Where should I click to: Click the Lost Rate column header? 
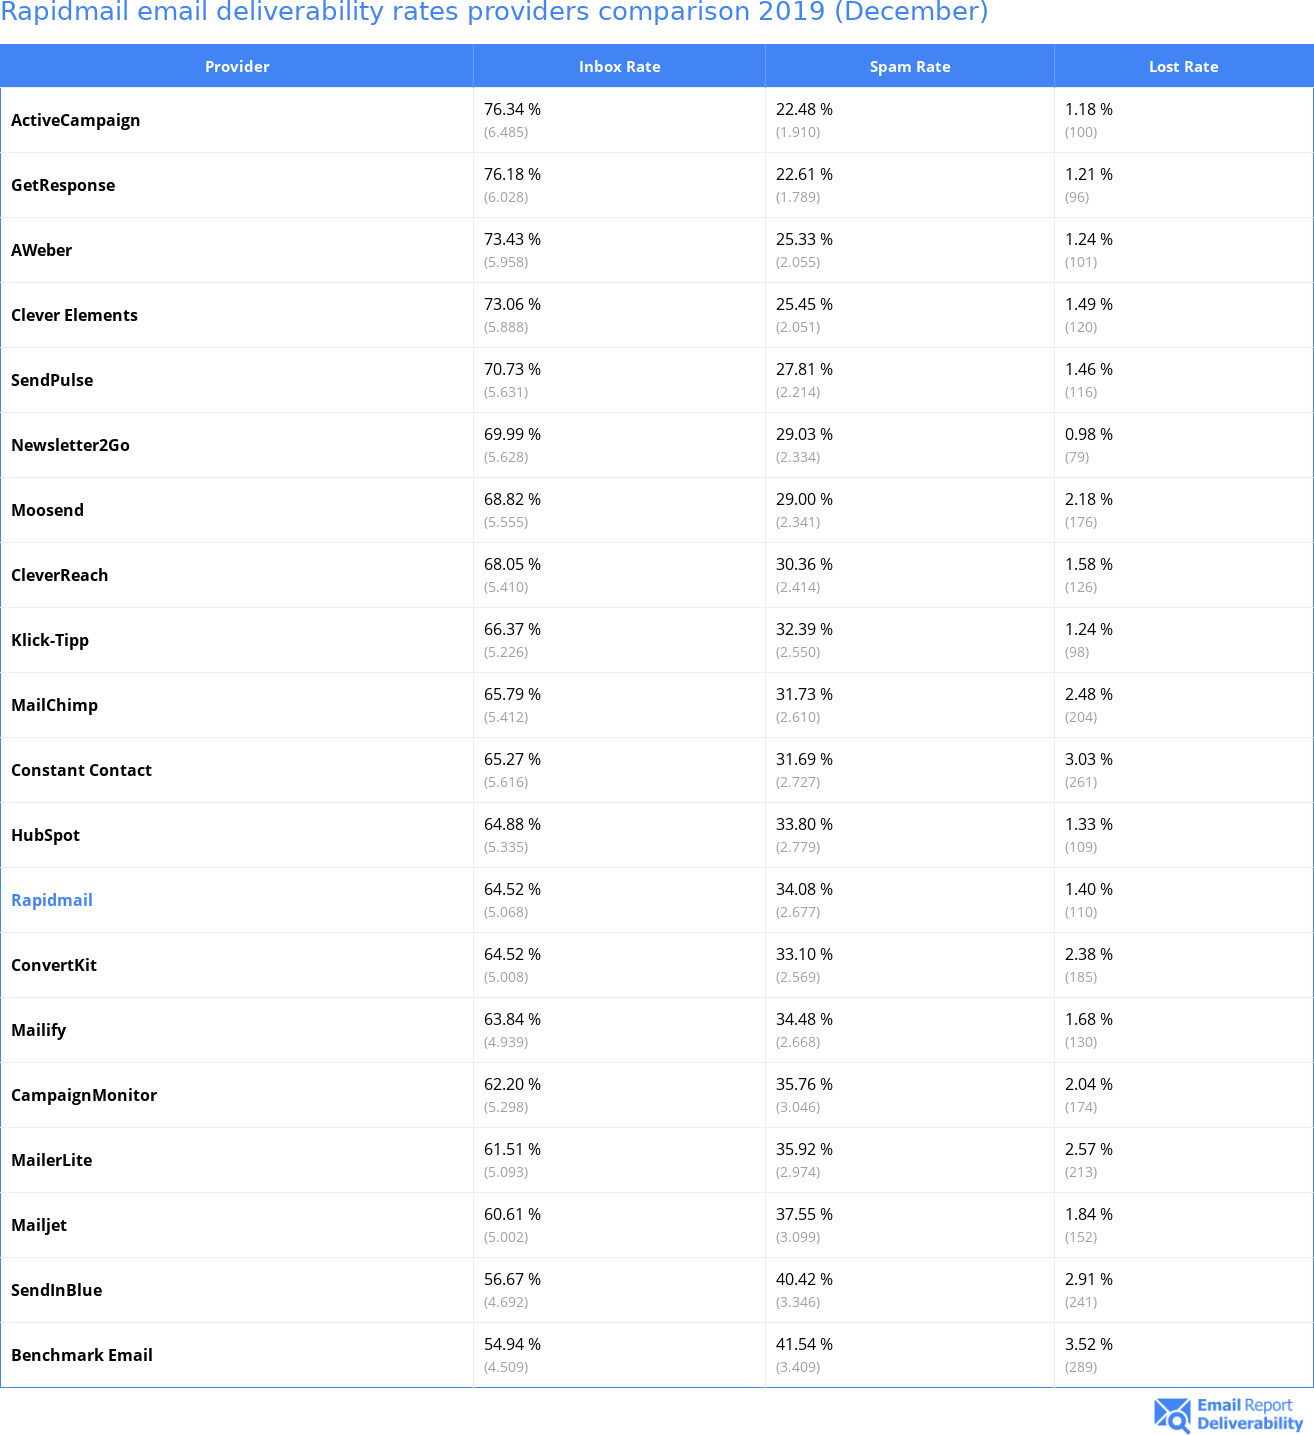[1183, 67]
